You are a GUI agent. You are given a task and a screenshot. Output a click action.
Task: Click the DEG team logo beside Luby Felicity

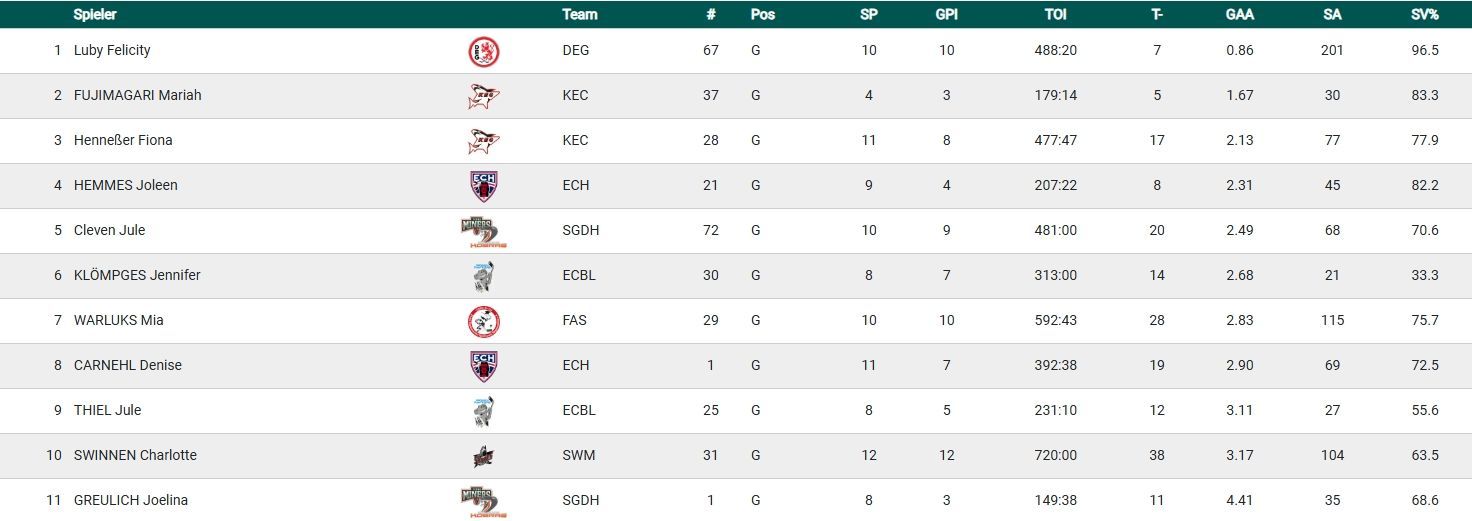tap(484, 51)
